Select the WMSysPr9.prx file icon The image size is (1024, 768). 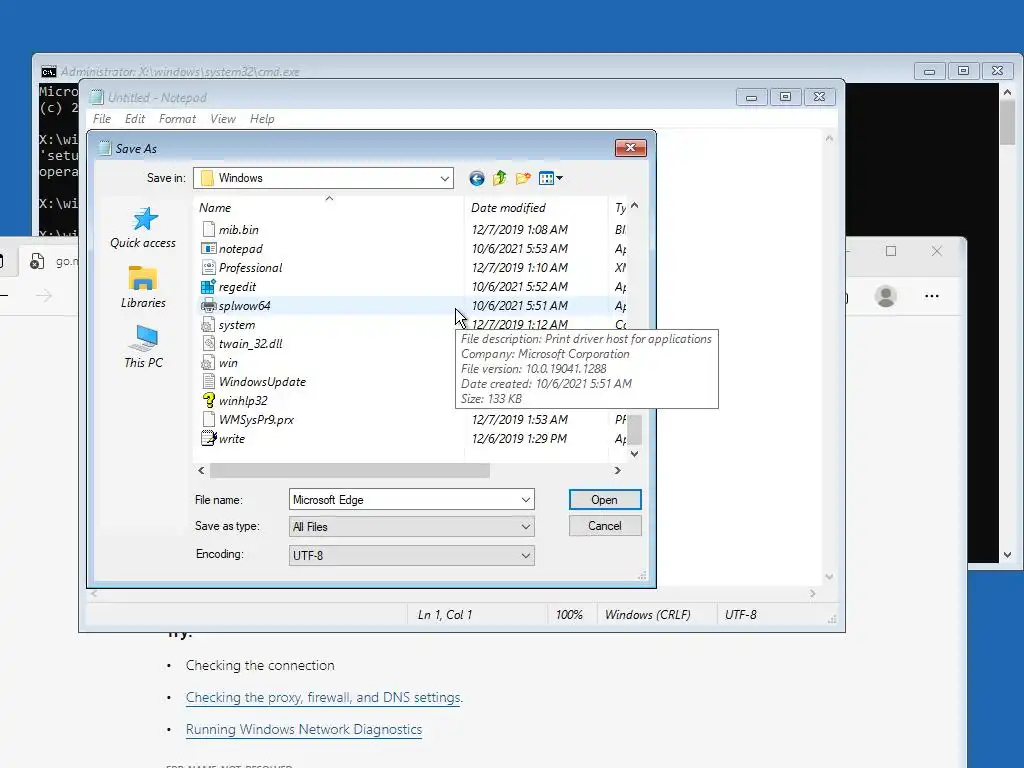(208, 419)
